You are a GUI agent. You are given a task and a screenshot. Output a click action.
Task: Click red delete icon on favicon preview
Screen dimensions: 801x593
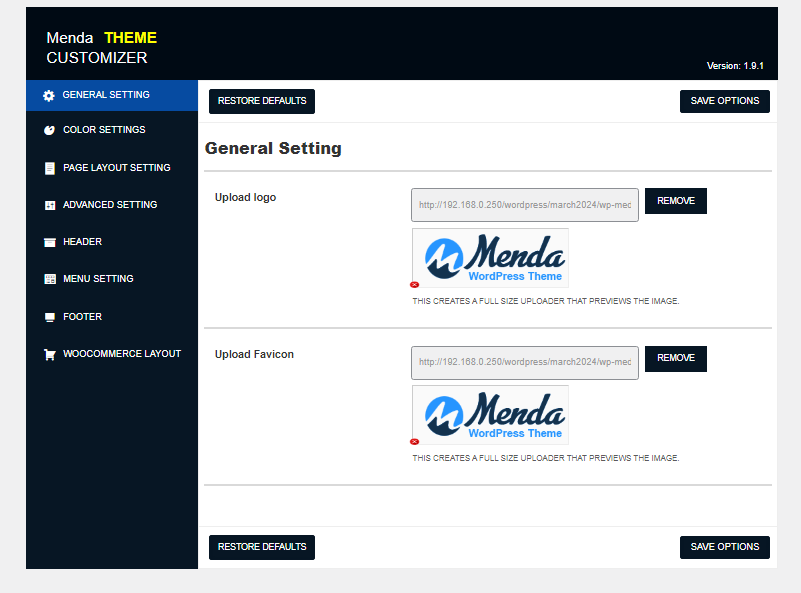[x=414, y=442]
